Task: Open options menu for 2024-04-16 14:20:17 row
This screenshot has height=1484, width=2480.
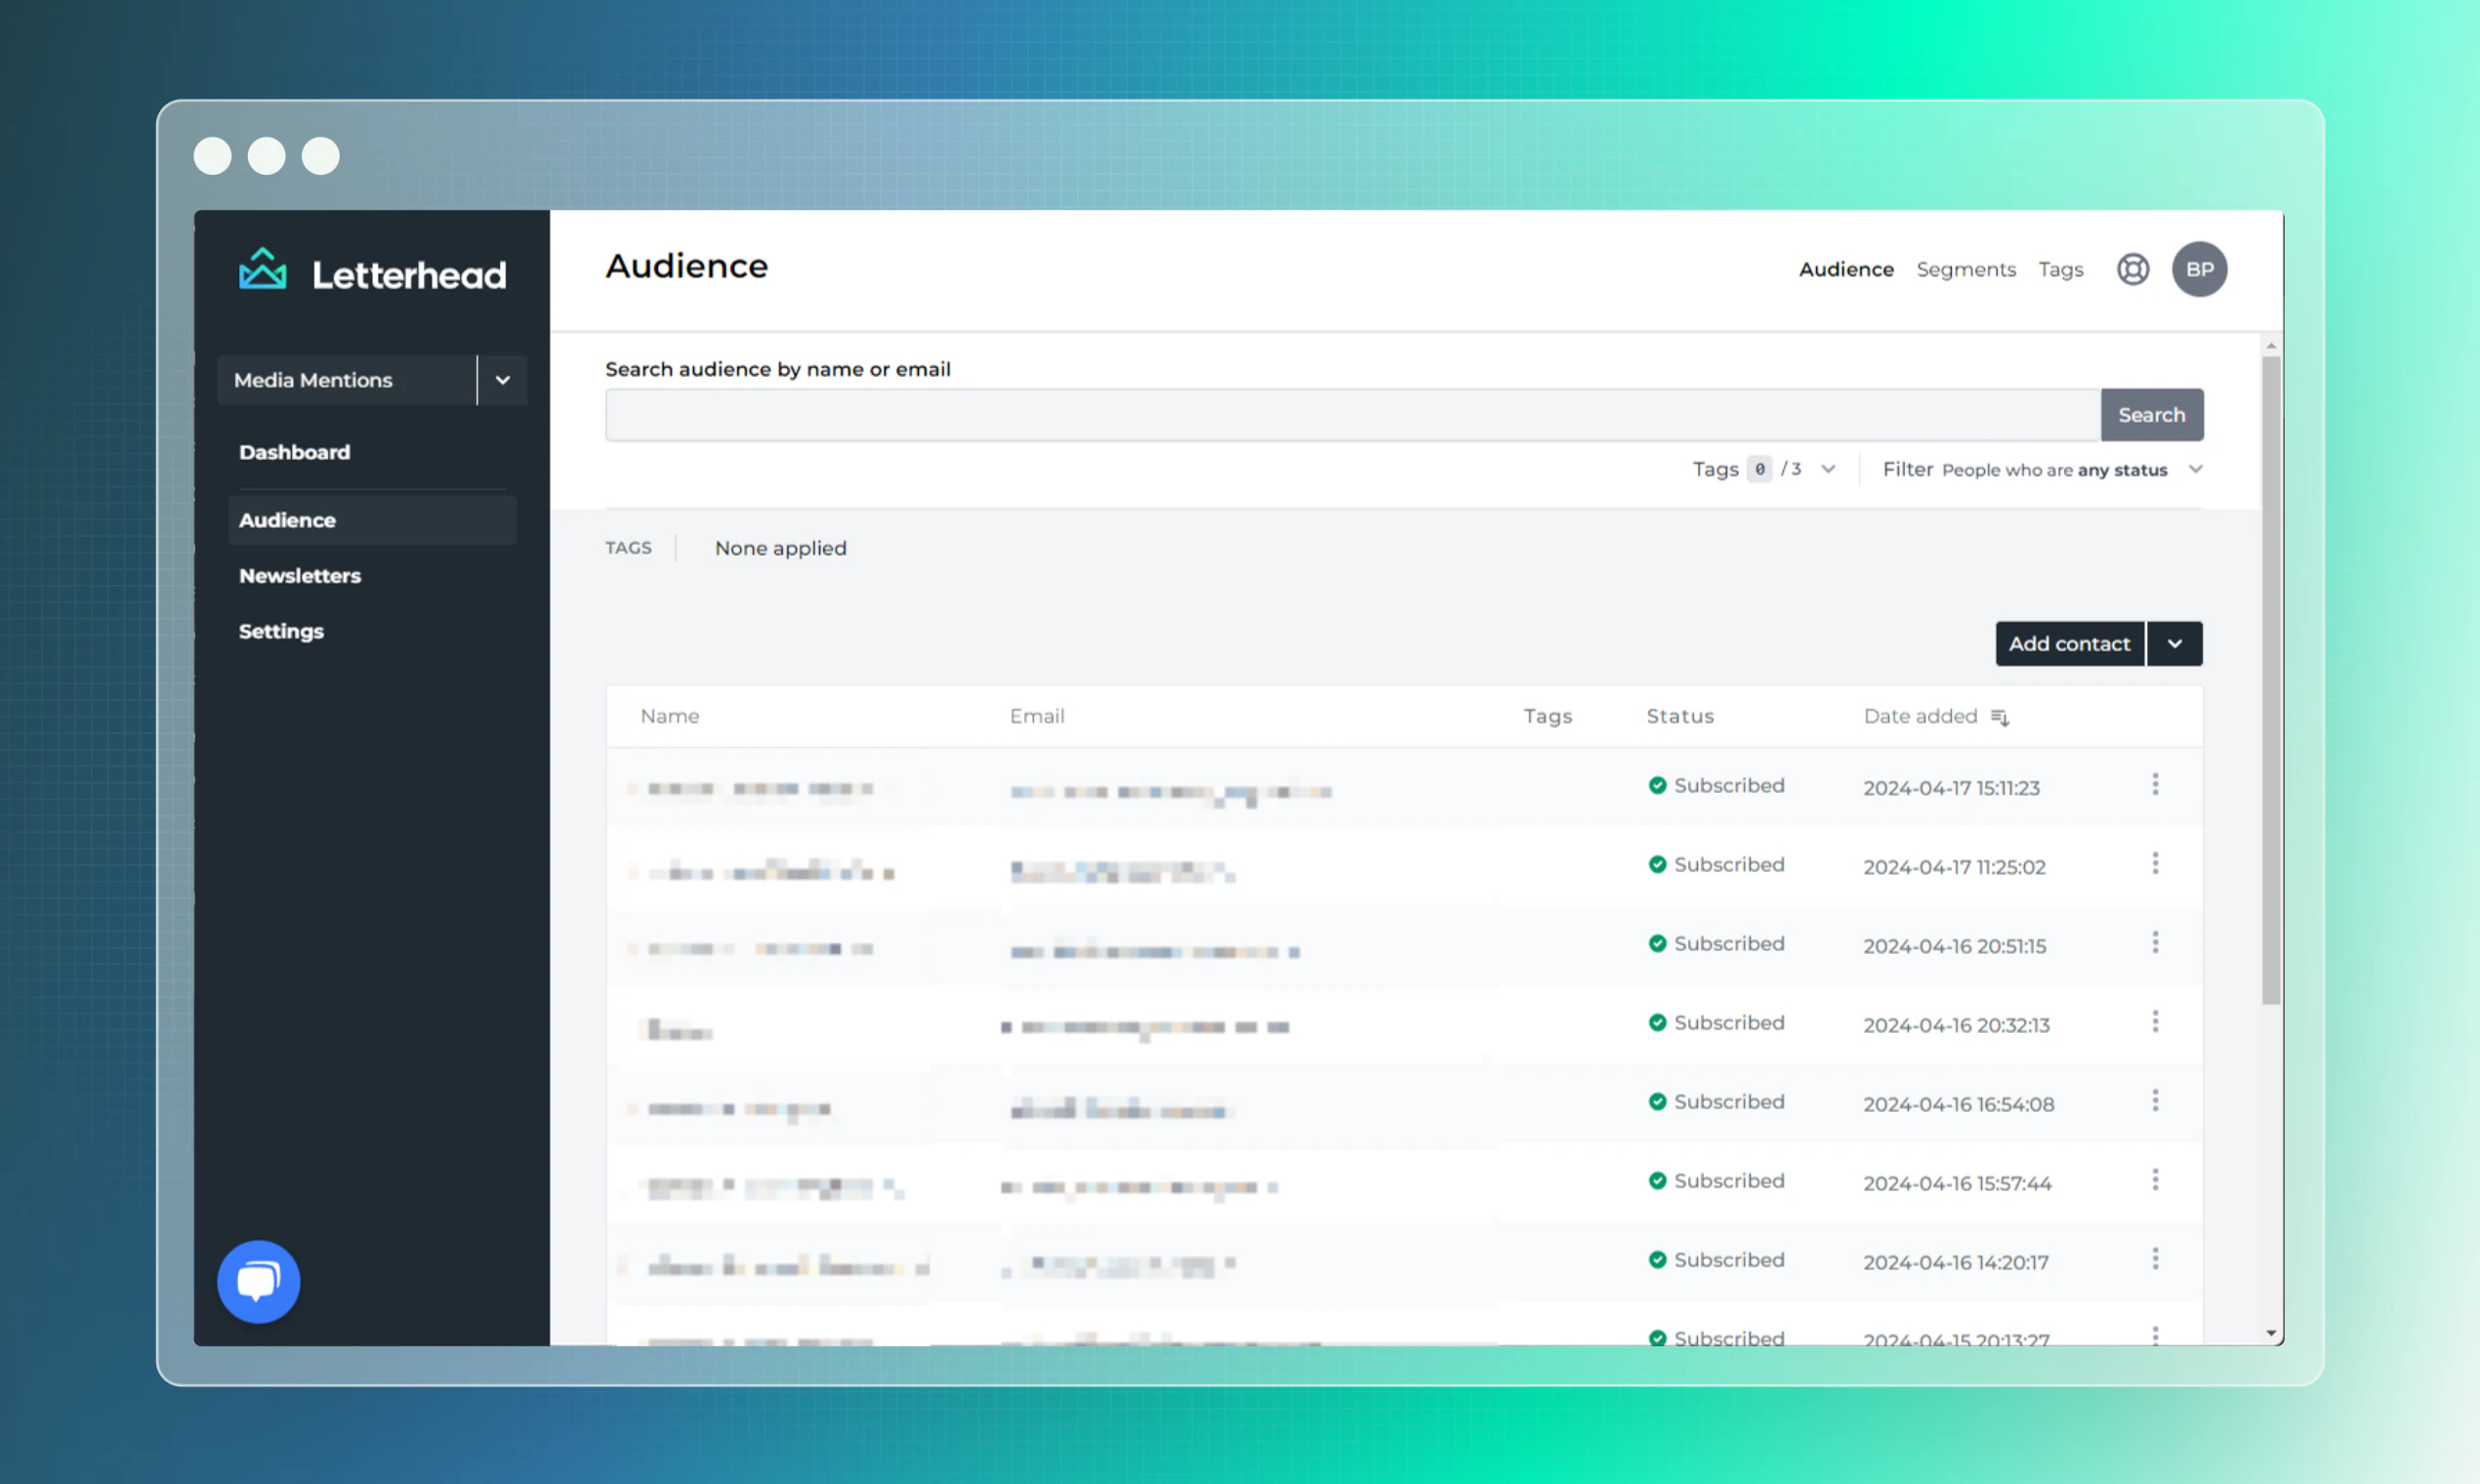Action: (2154, 1259)
